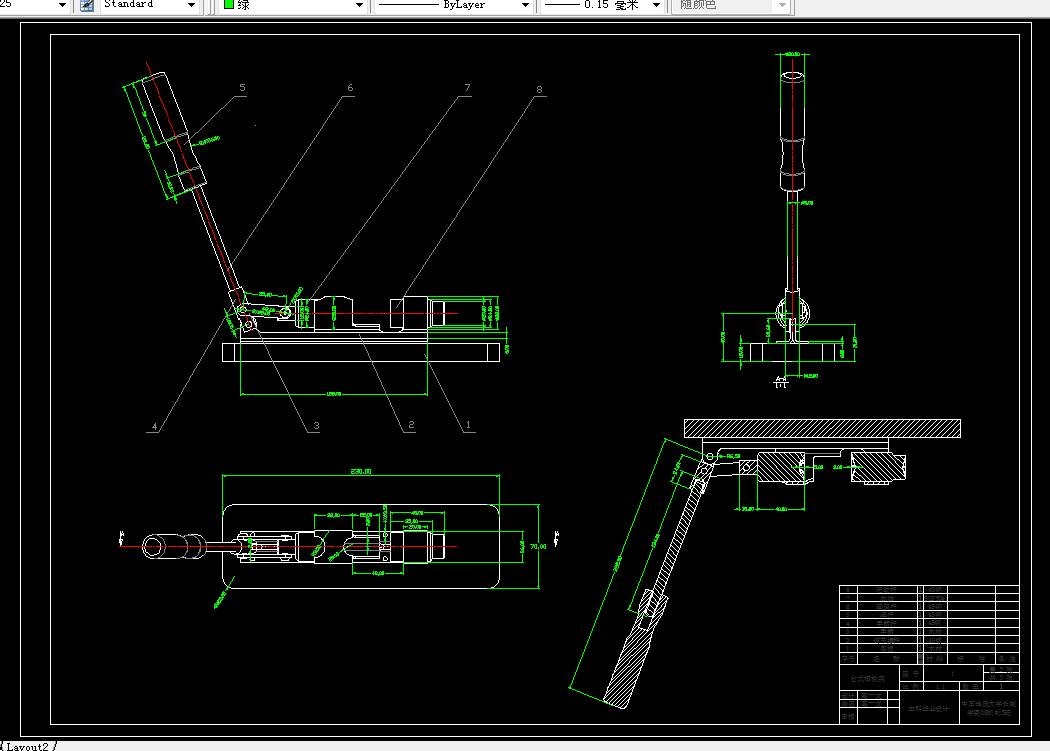
Task: Click the scrollbar area at the bottom
Action: (x=500, y=744)
